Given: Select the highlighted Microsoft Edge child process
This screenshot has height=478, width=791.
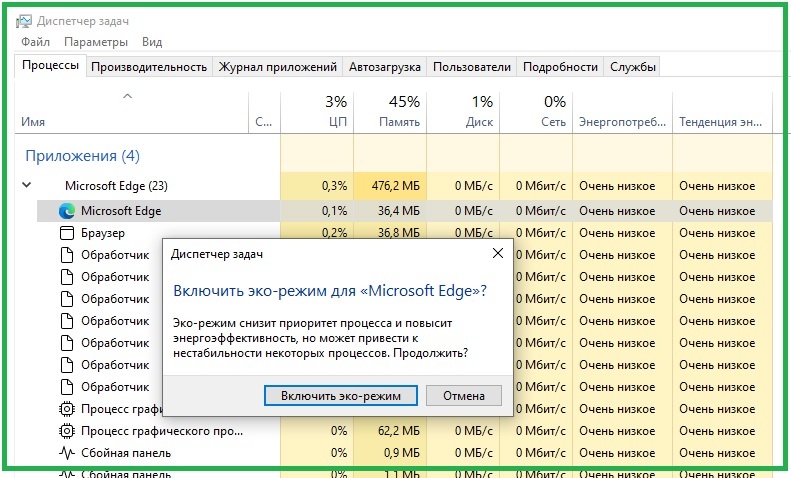Looking at the screenshot, I should click(x=405, y=211).
